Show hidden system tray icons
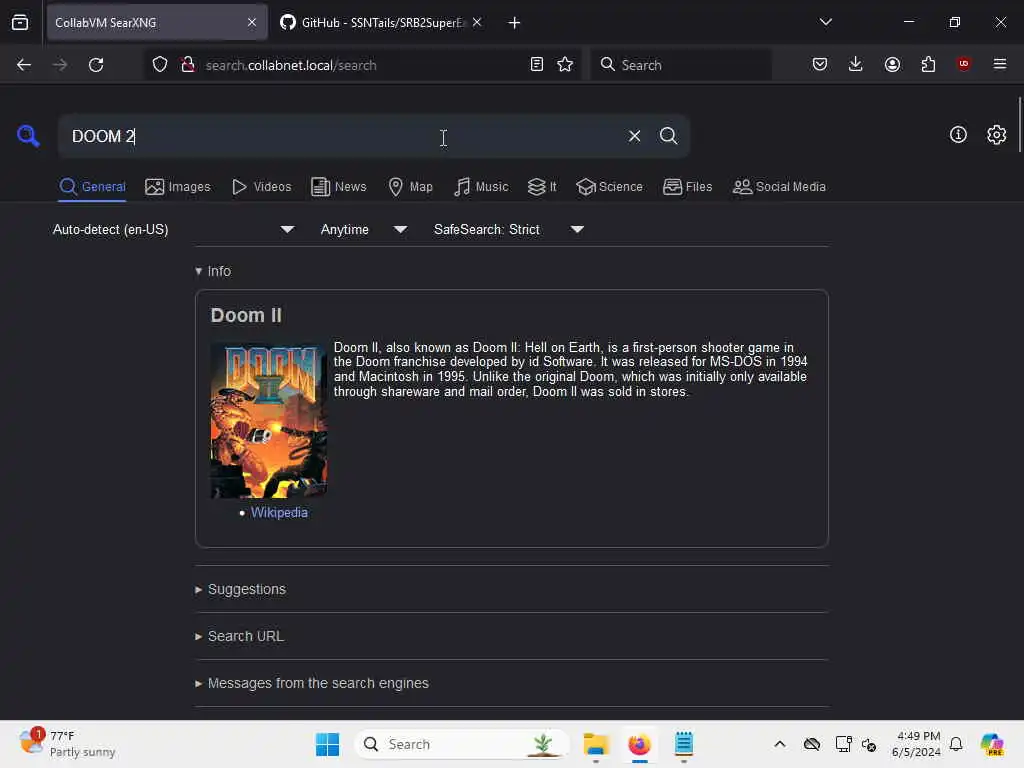 click(x=780, y=744)
